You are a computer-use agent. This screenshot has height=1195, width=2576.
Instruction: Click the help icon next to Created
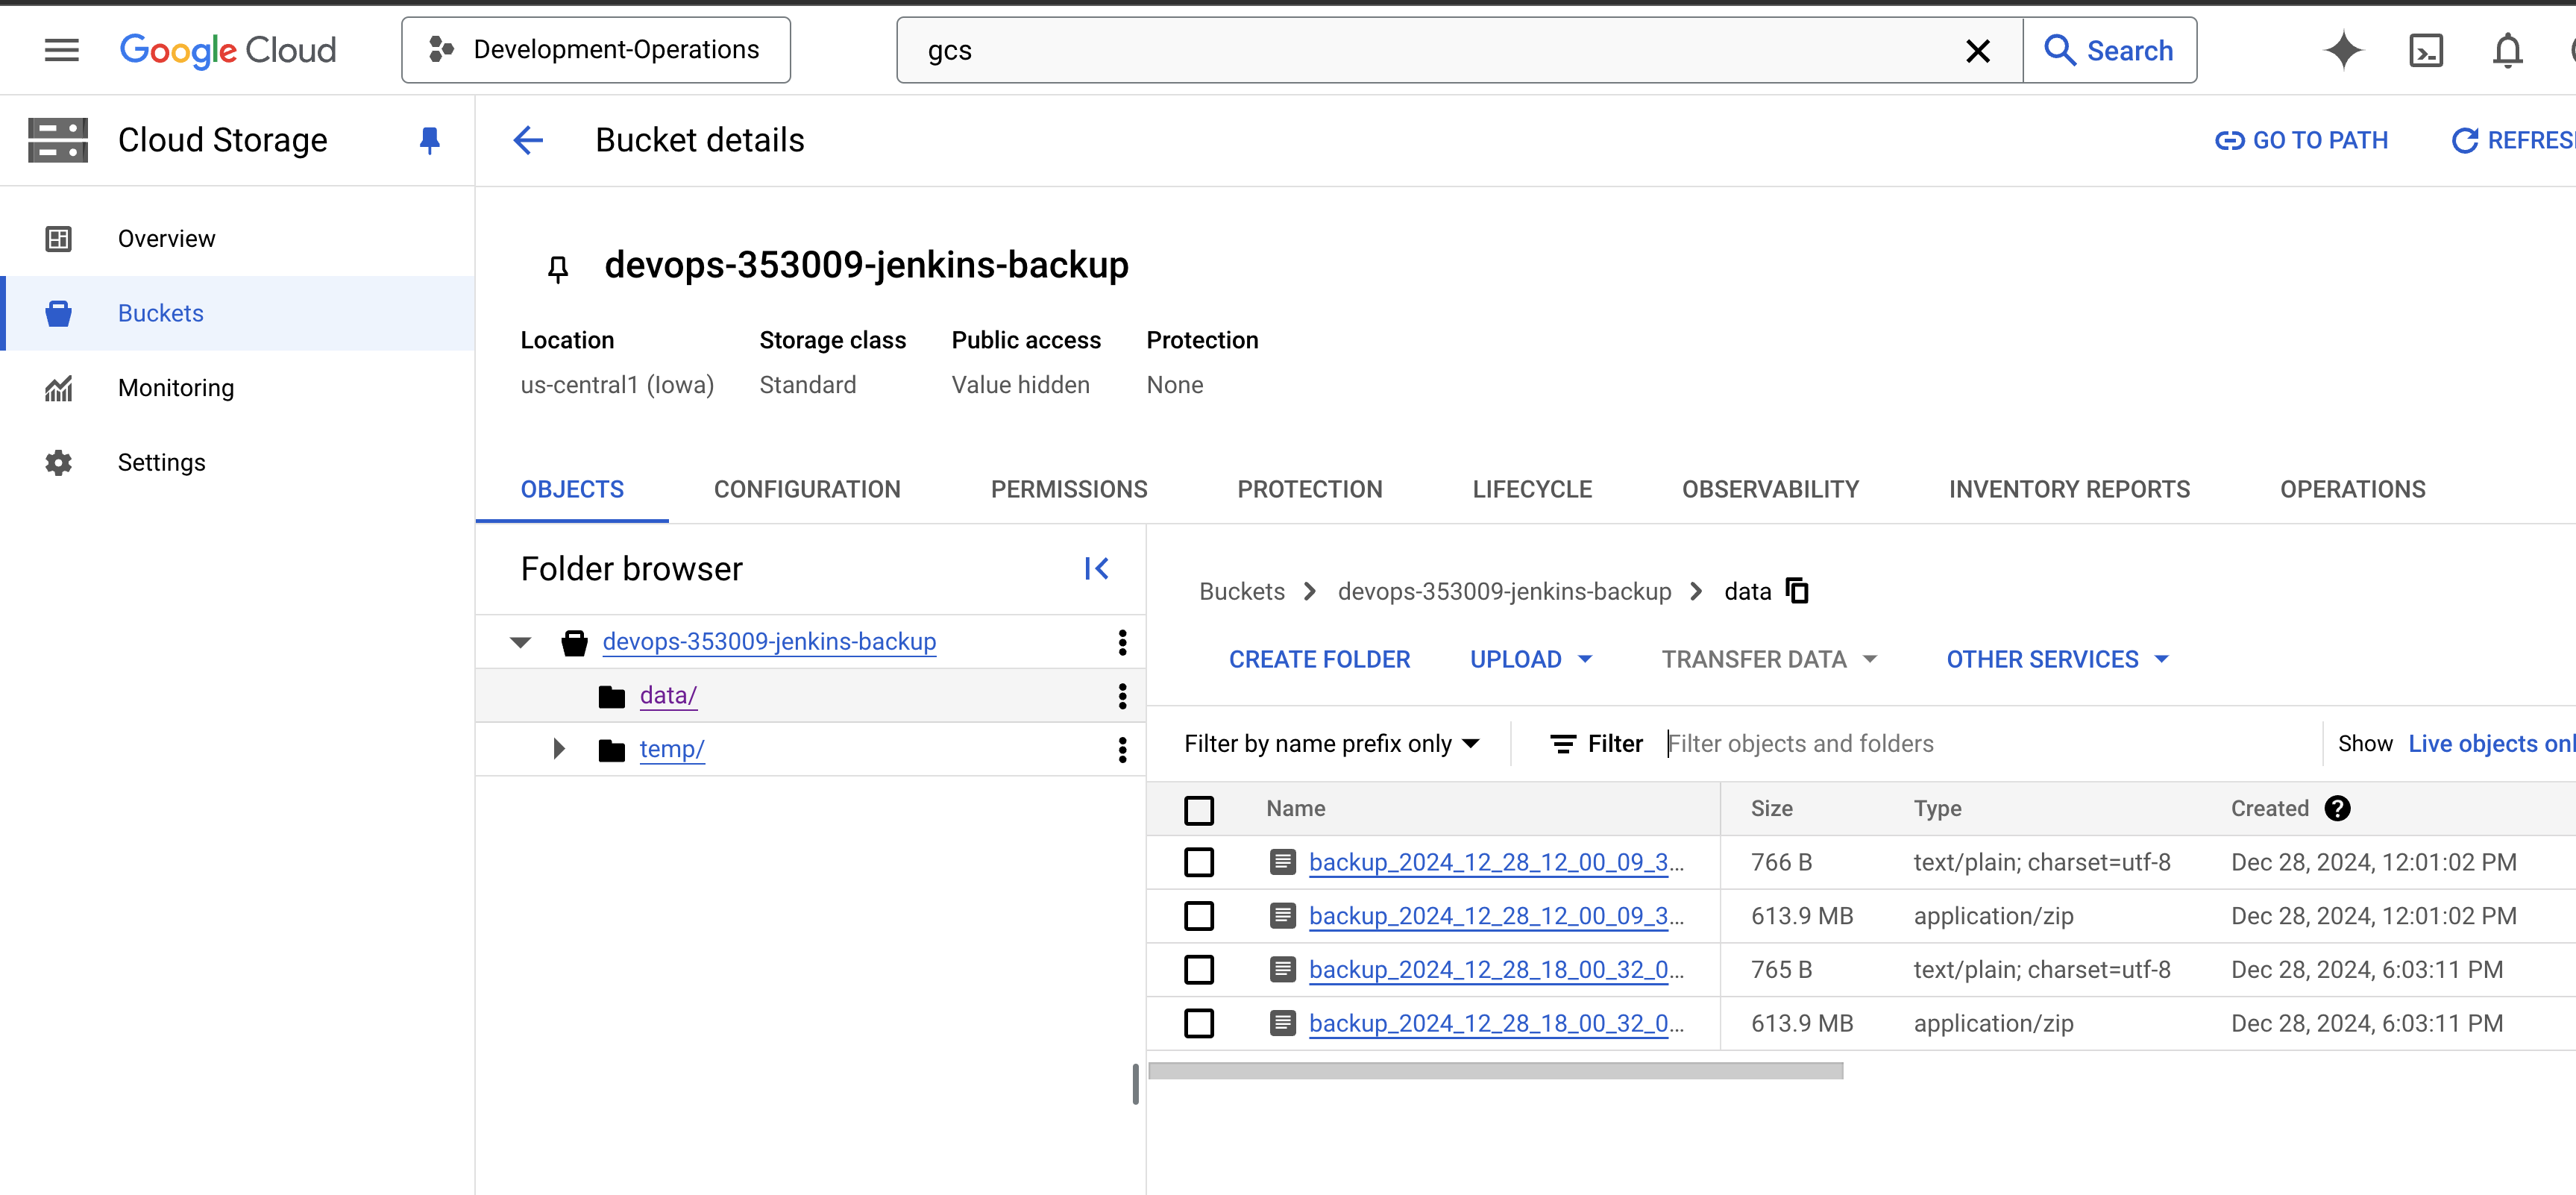2337,808
